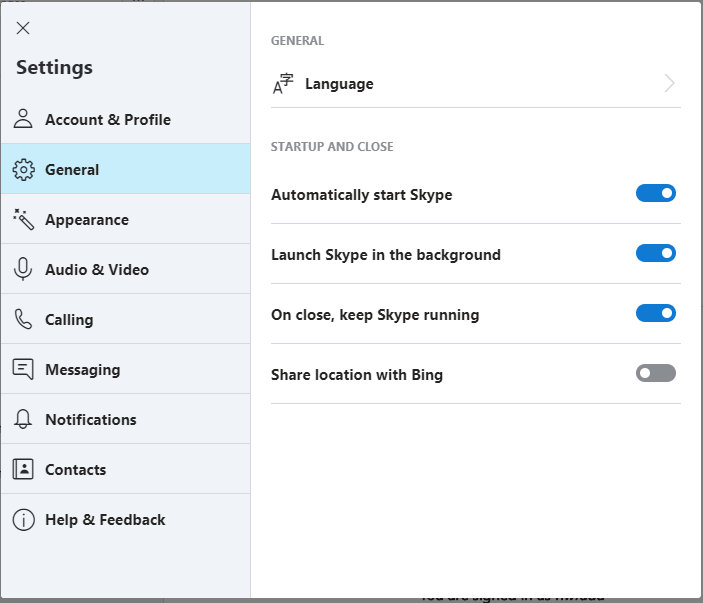Switch to Calling settings
This screenshot has width=703, height=603.
click(126, 319)
